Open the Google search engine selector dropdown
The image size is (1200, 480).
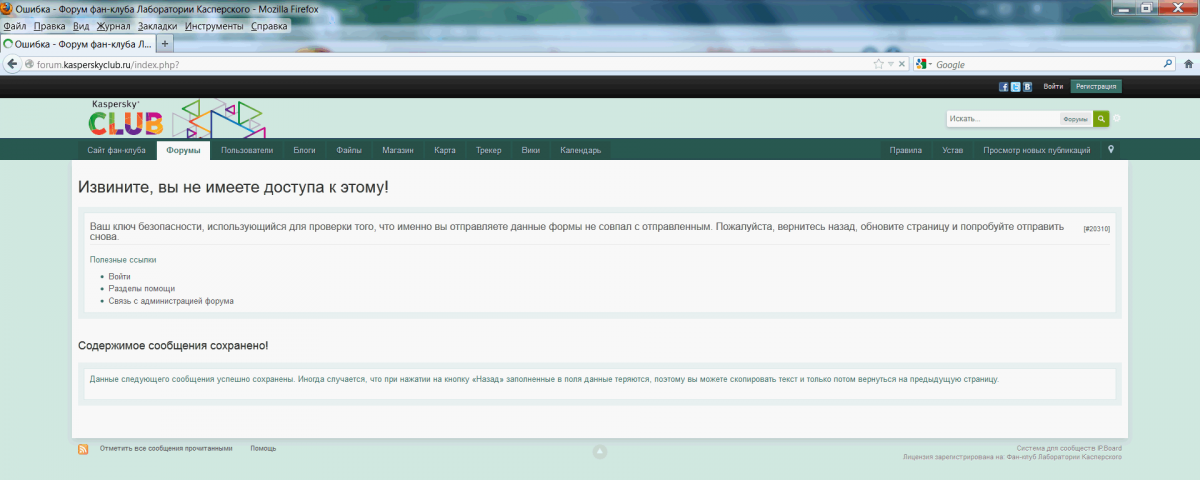tap(923, 64)
